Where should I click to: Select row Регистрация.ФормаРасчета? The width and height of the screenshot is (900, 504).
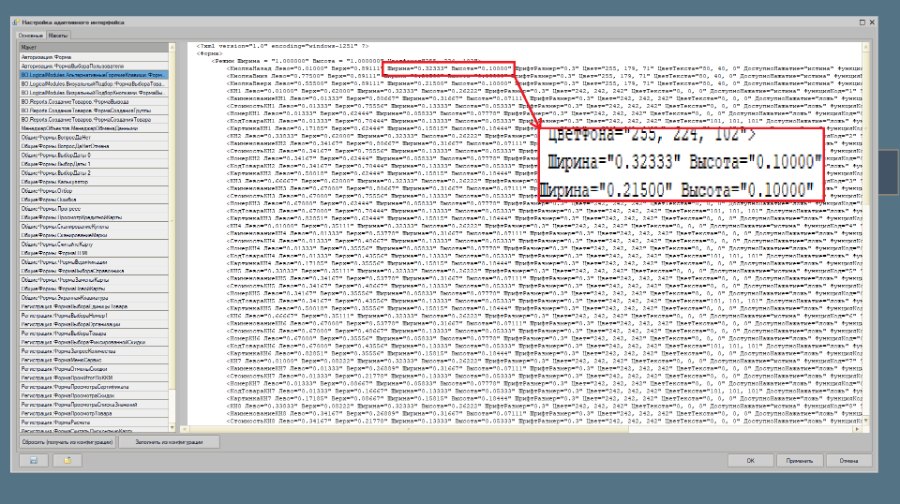(x=94, y=422)
